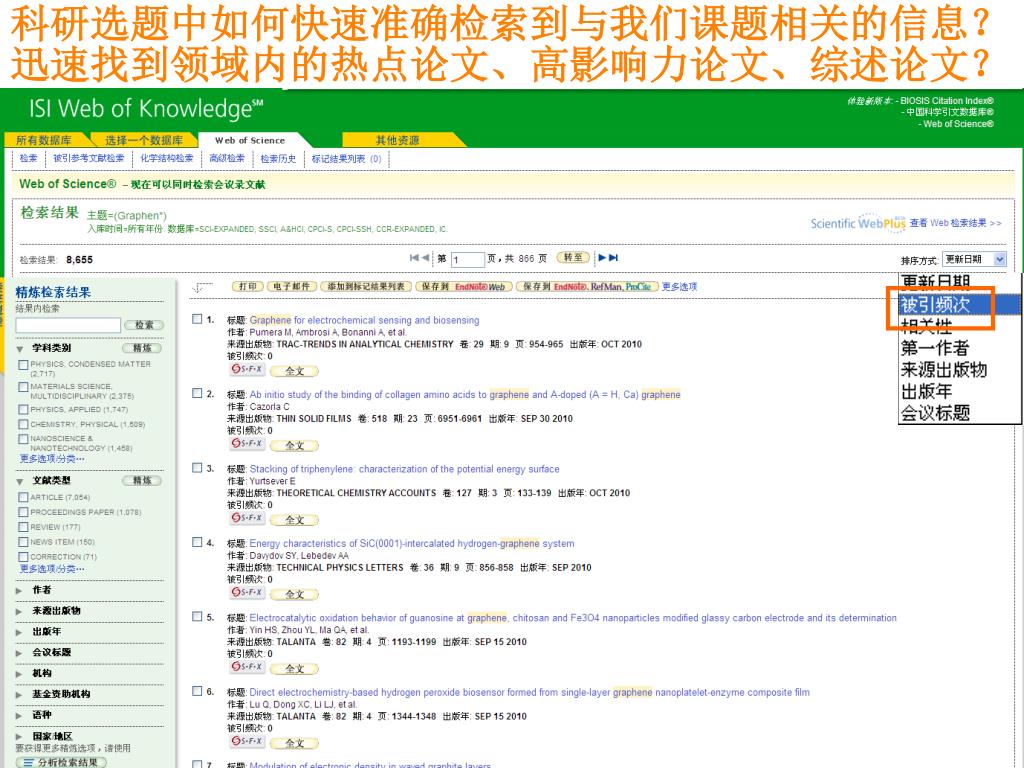Open S·F·X links for the Lu Q article
The image size is (1024, 768).
pyautogui.click(x=247, y=742)
